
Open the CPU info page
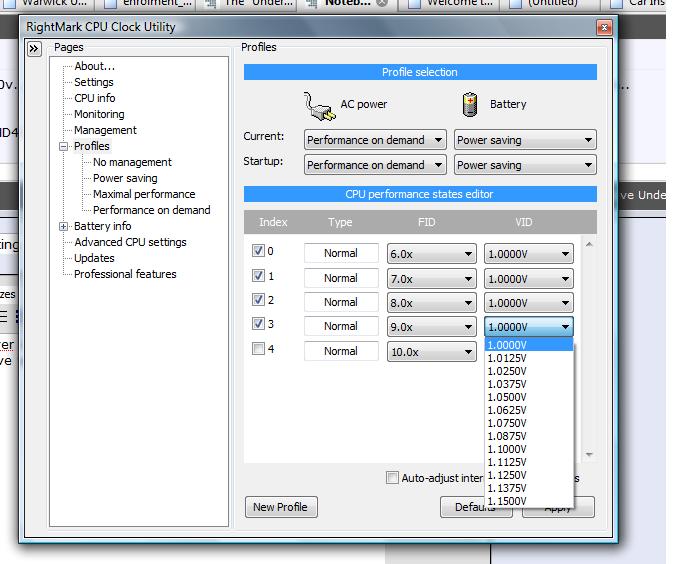click(95, 98)
